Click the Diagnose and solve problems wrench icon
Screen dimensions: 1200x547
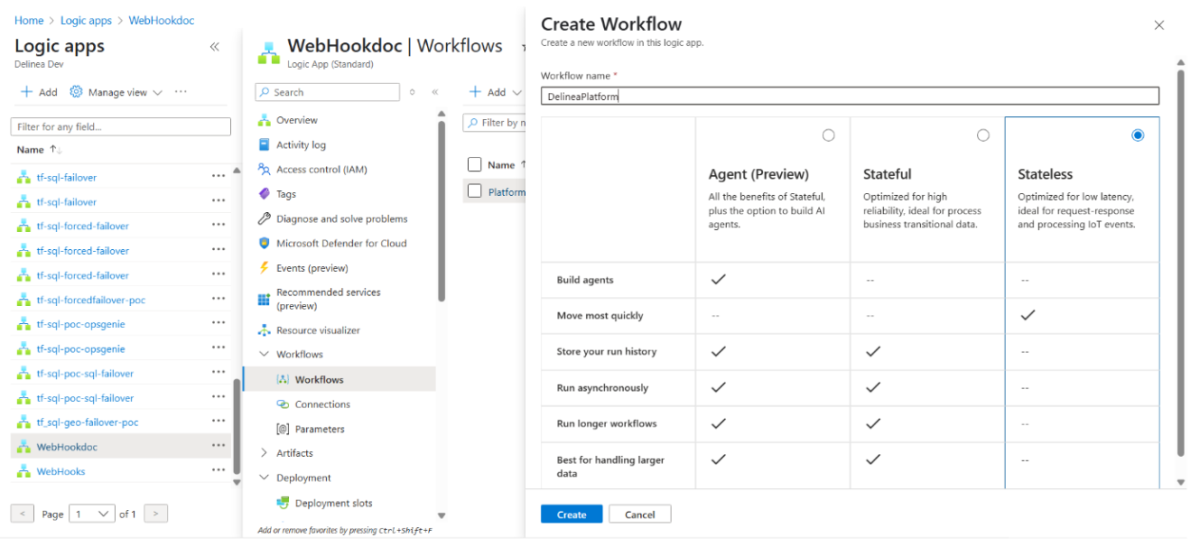[x=264, y=219]
